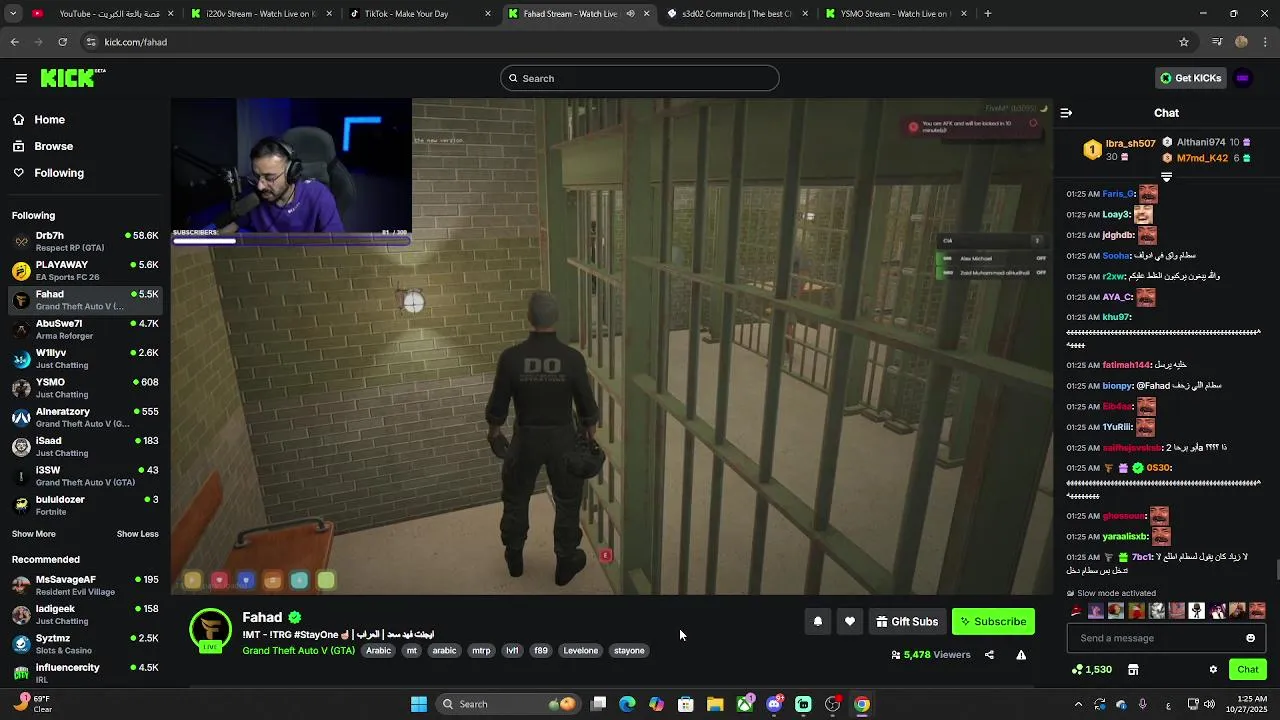The width and height of the screenshot is (1280, 720).
Task: Click the Gift Subs button
Action: (907, 621)
